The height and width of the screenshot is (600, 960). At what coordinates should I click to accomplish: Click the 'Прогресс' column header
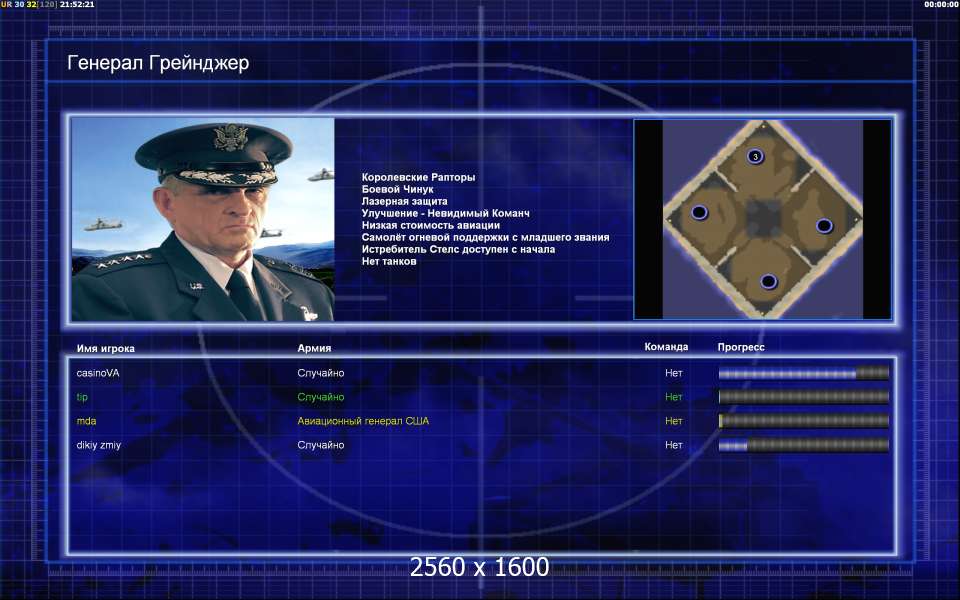(741, 347)
